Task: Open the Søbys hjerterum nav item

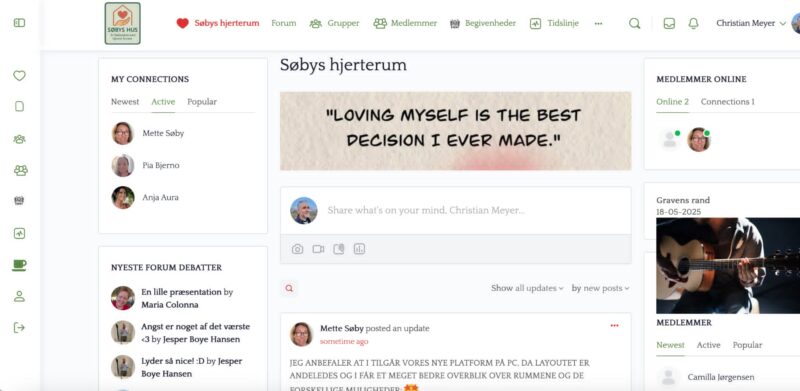Action: coord(218,23)
